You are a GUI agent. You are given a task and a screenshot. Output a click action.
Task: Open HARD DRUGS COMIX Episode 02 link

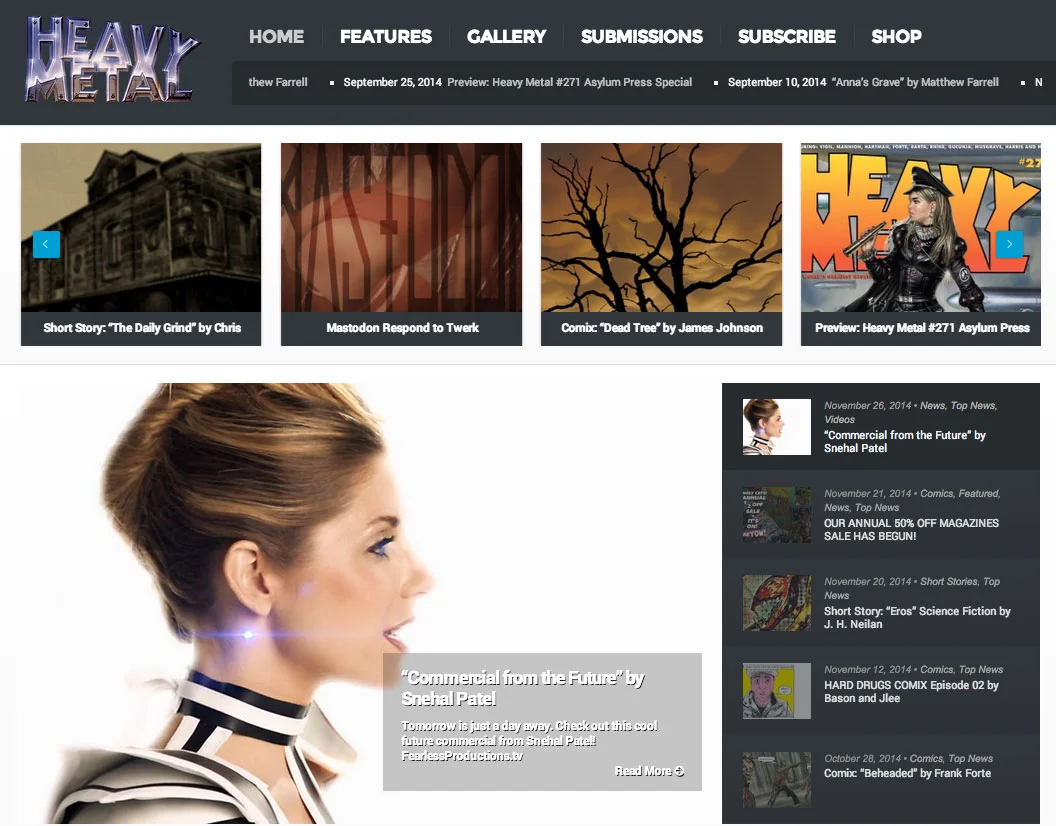(x=911, y=692)
